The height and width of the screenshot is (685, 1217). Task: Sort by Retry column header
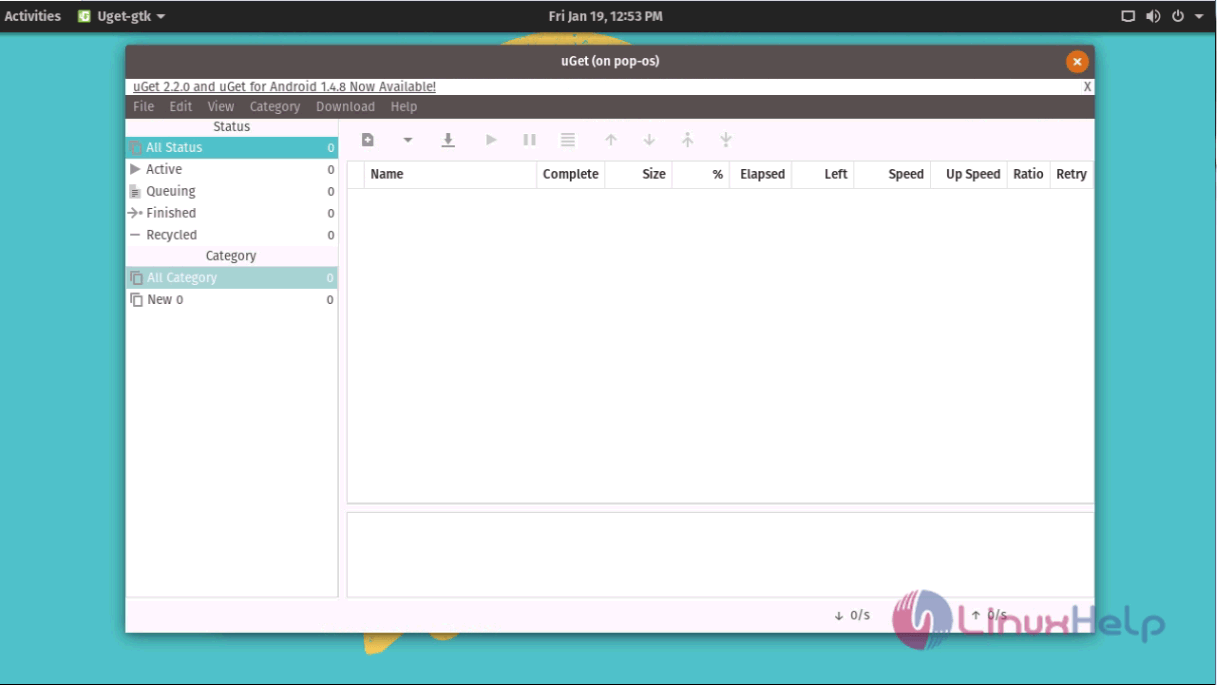(1071, 174)
